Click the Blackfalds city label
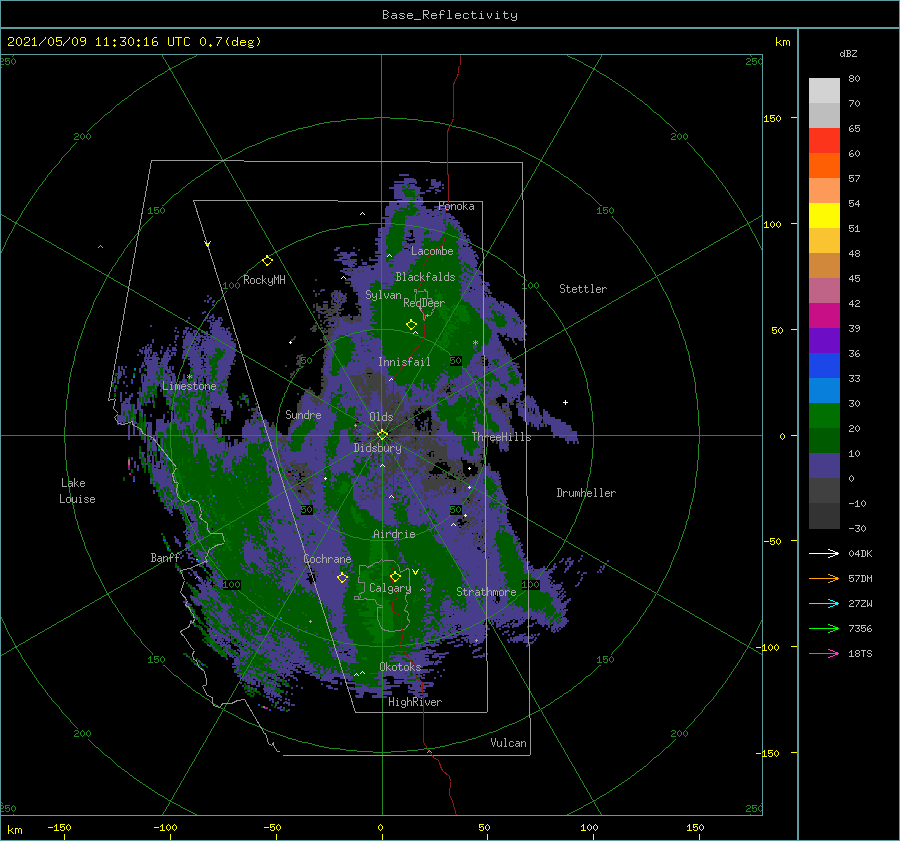Image resolution: width=900 pixels, height=841 pixels. [x=425, y=277]
